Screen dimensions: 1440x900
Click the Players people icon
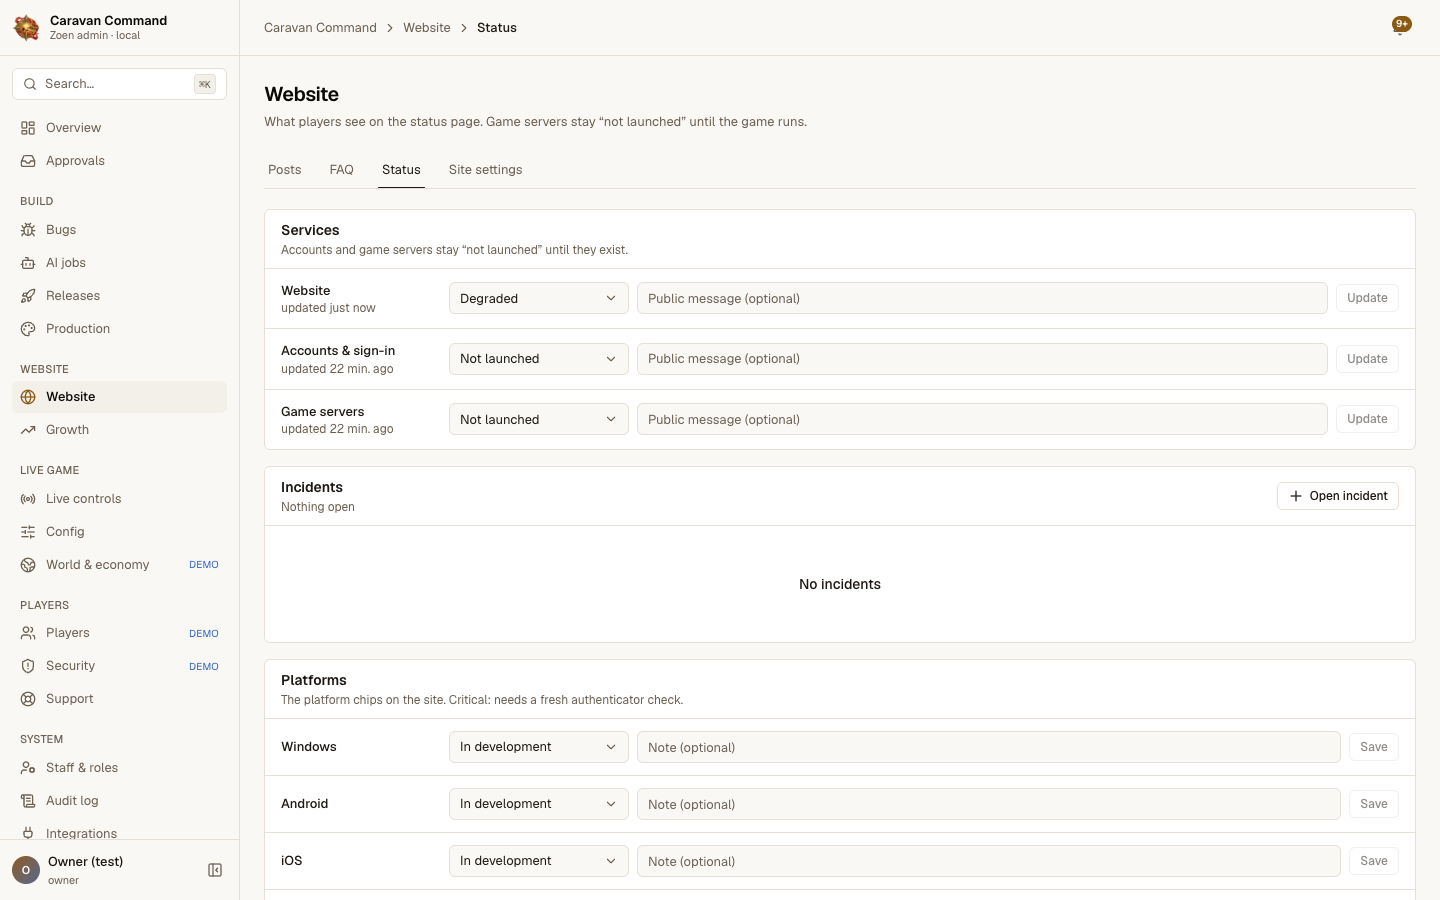pyautogui.click(x=28, y=633)
